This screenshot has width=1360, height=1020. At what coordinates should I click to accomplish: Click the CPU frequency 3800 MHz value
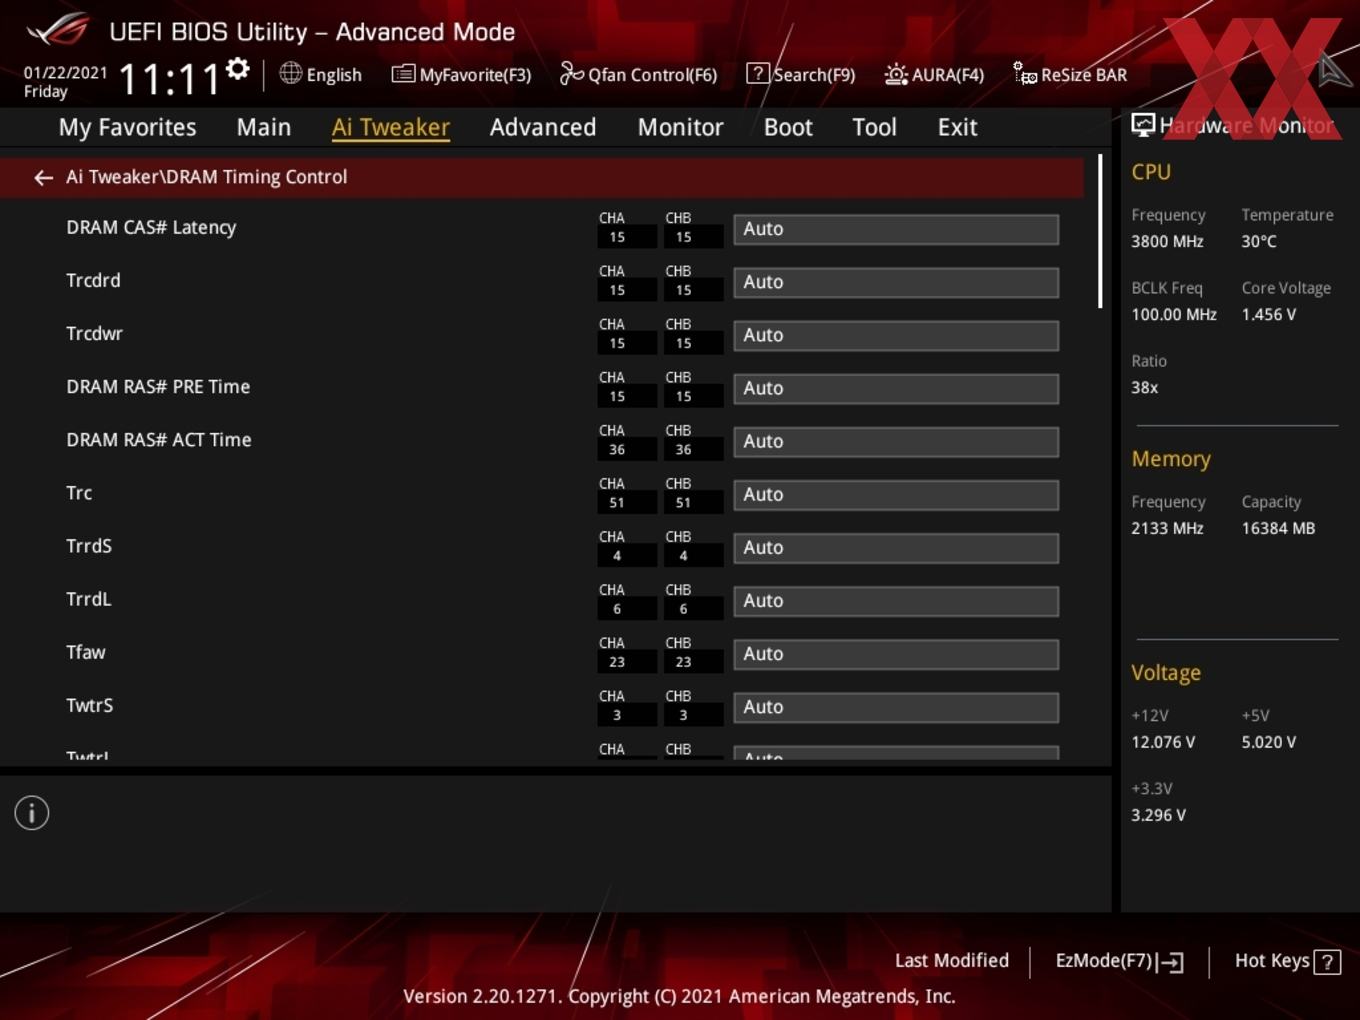[1167, 241]
